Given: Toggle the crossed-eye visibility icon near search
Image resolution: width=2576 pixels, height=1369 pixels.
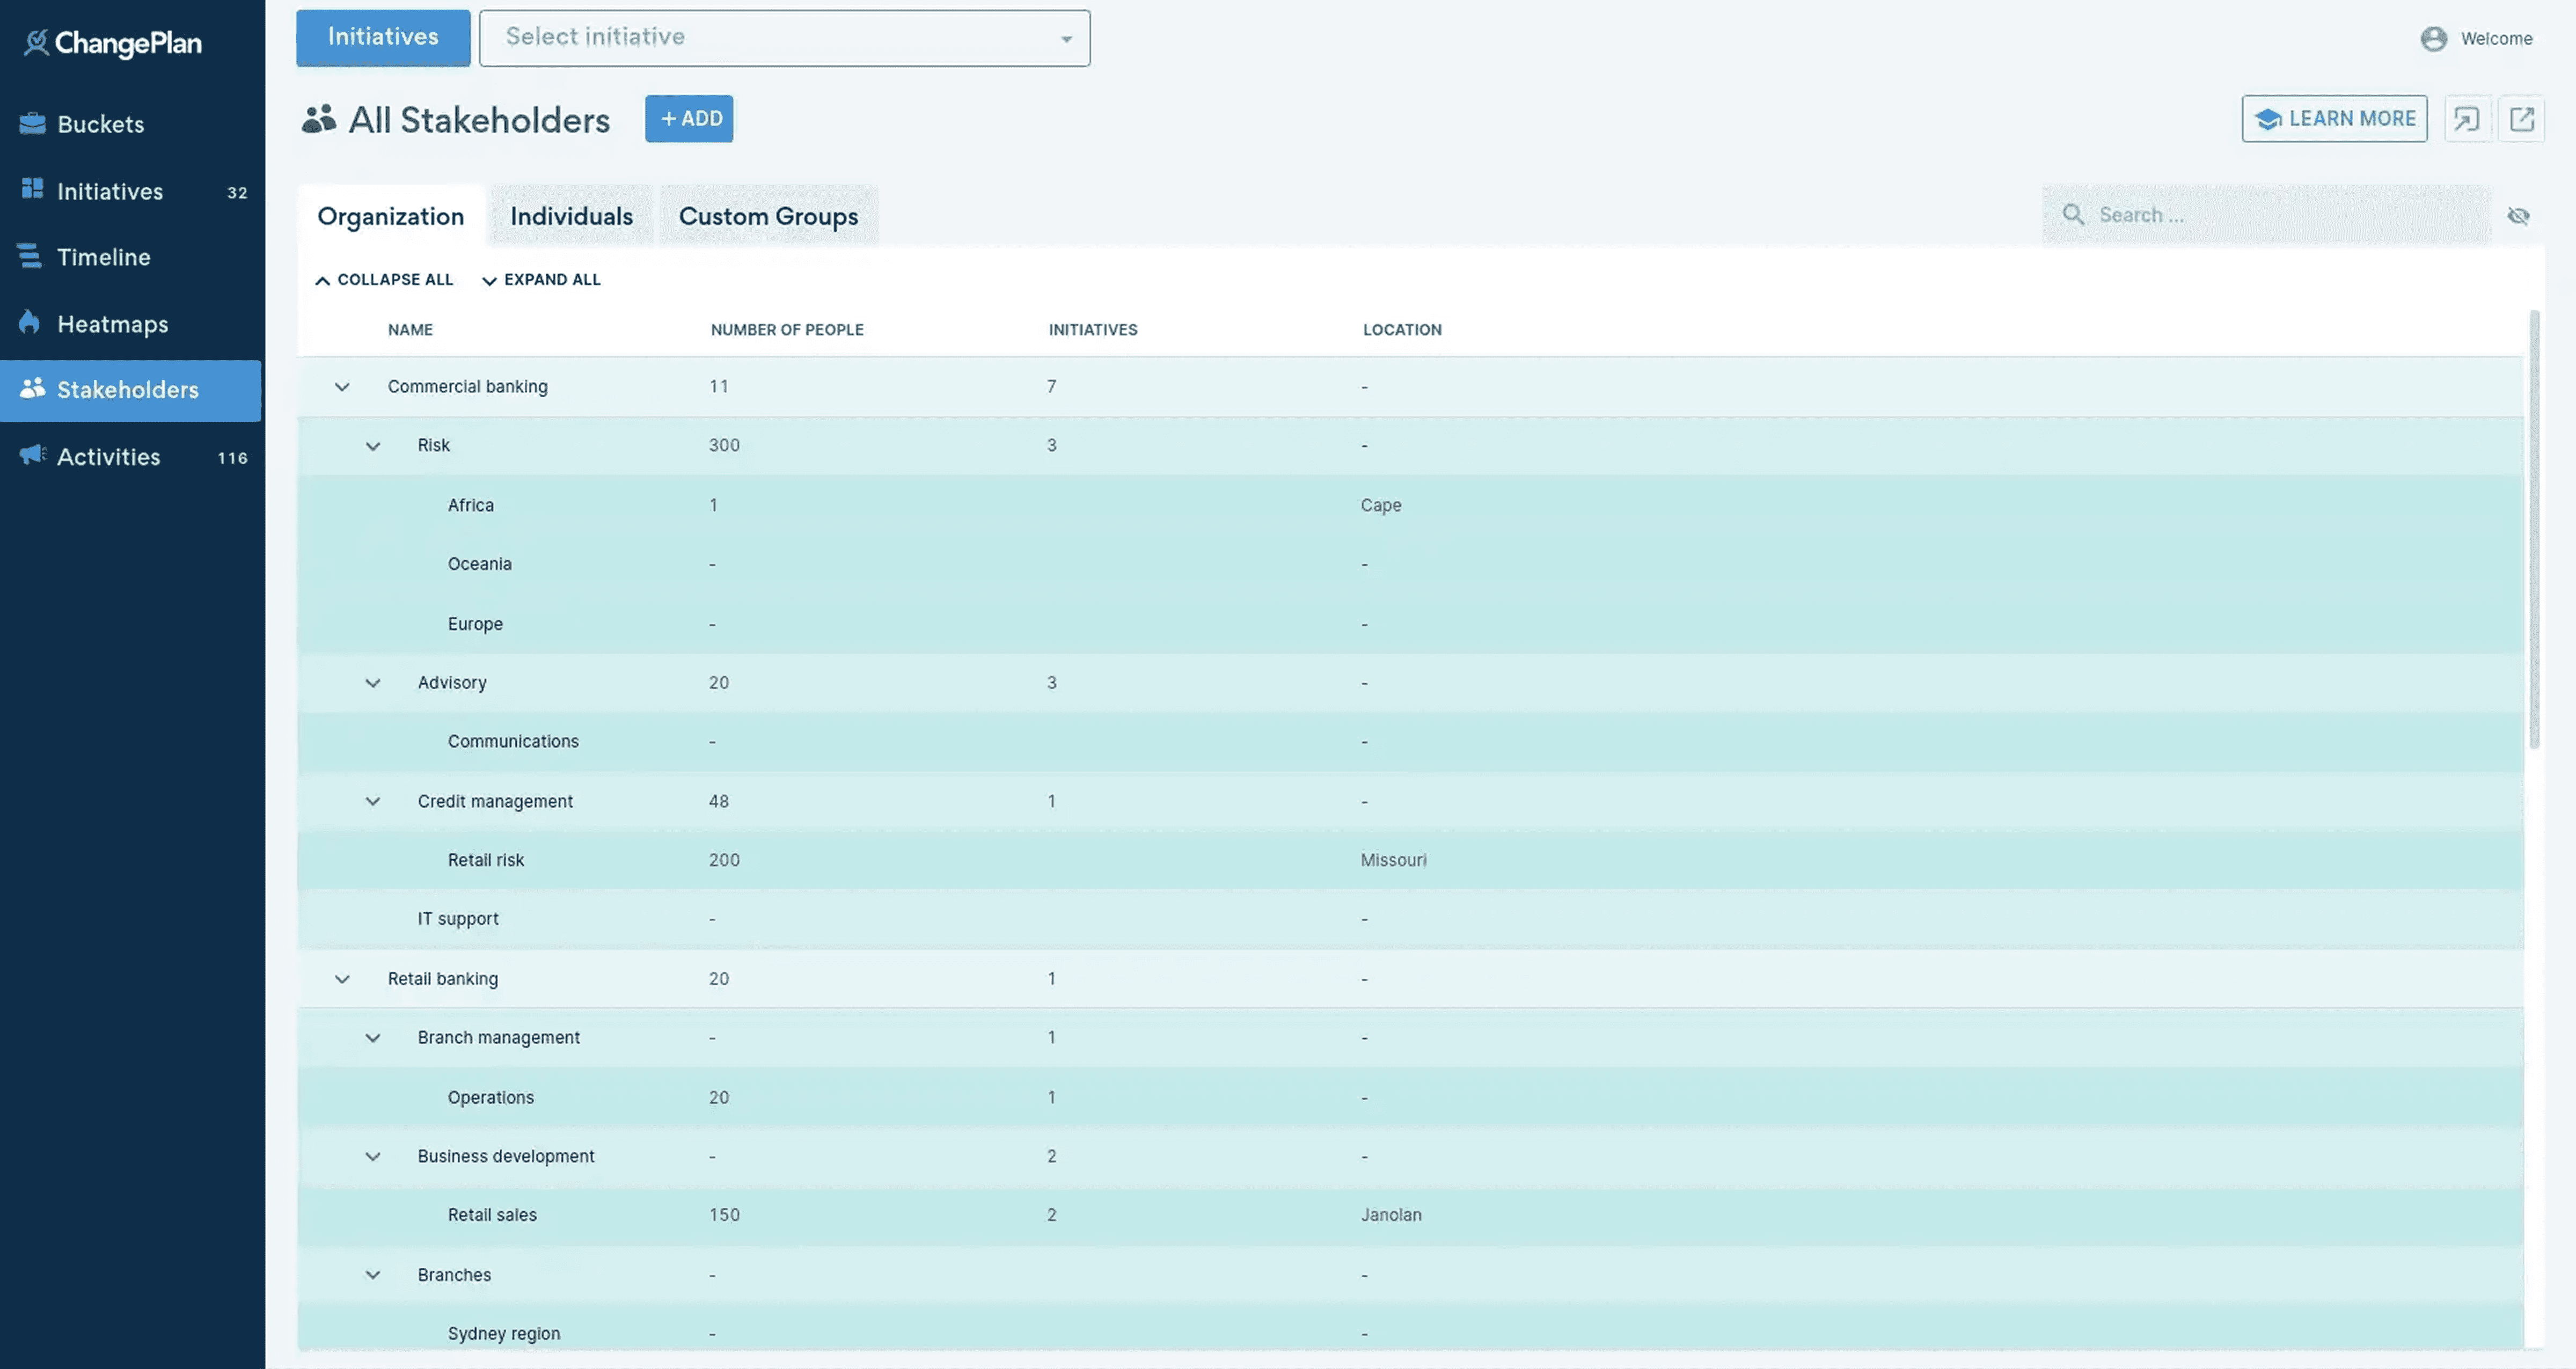Looking at the screenshot, I should click(x=2518, y=216).
